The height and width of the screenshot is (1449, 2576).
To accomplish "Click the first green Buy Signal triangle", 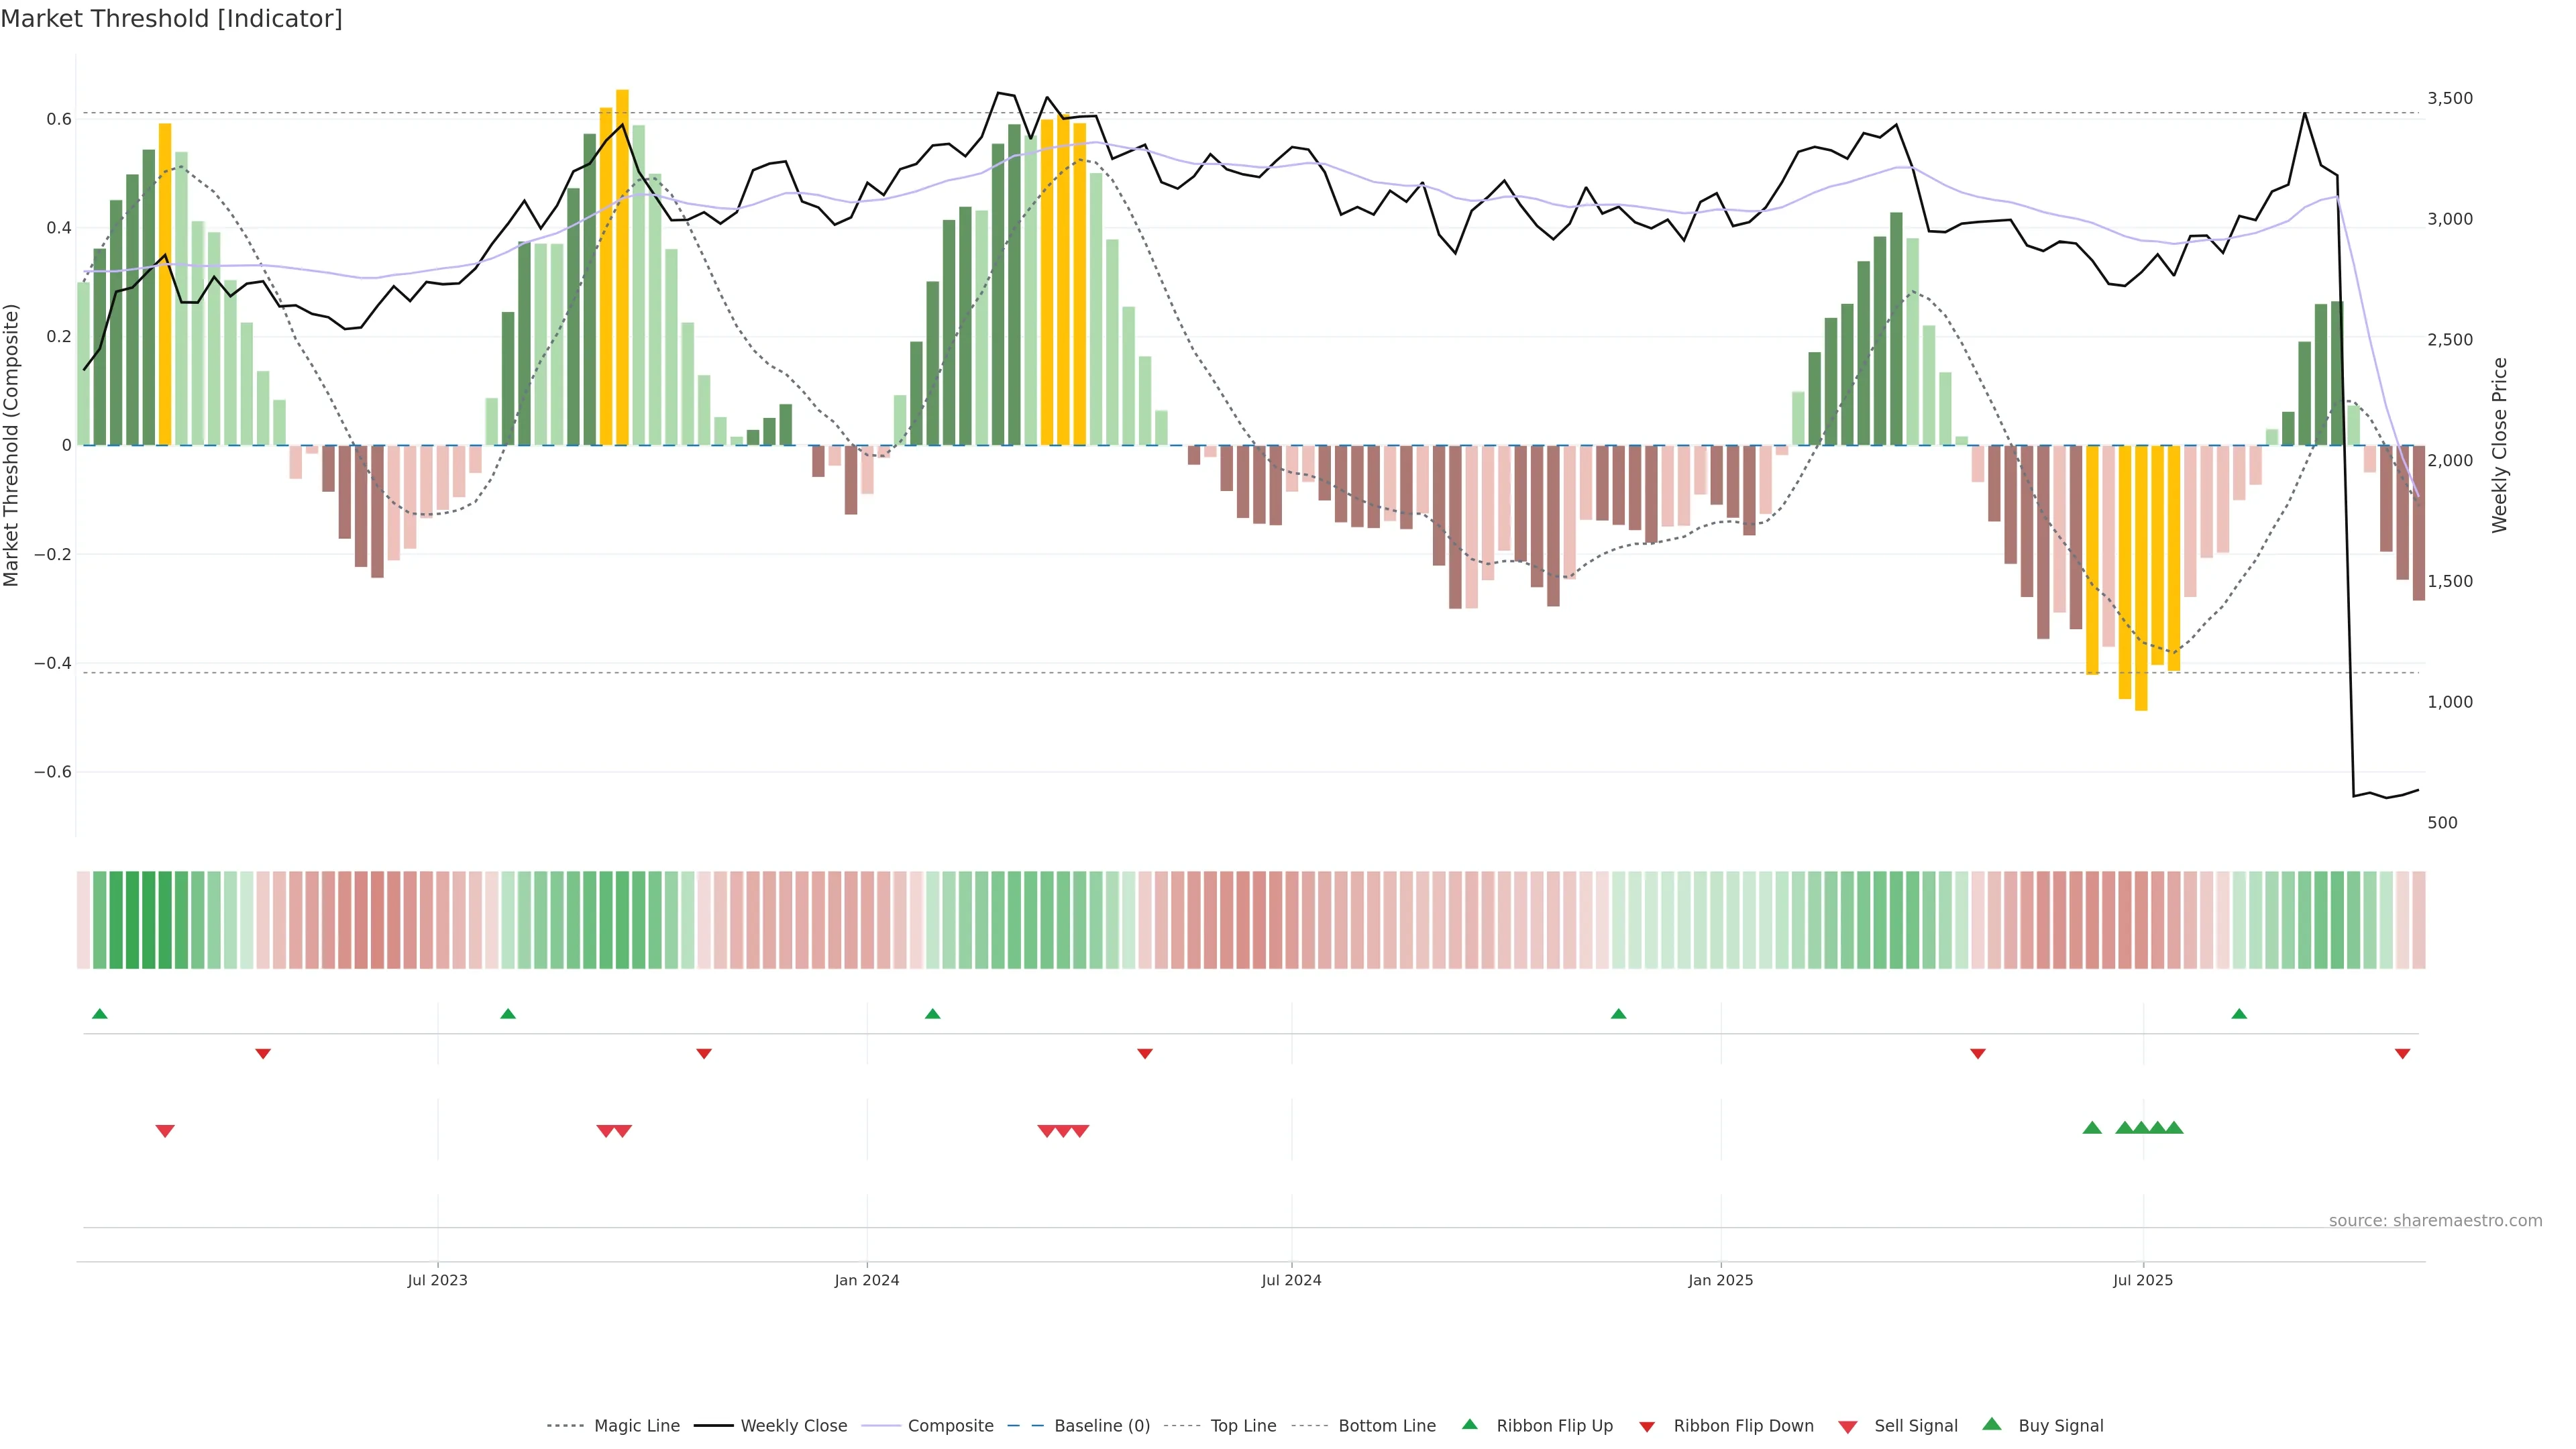I will 2092,1128.
